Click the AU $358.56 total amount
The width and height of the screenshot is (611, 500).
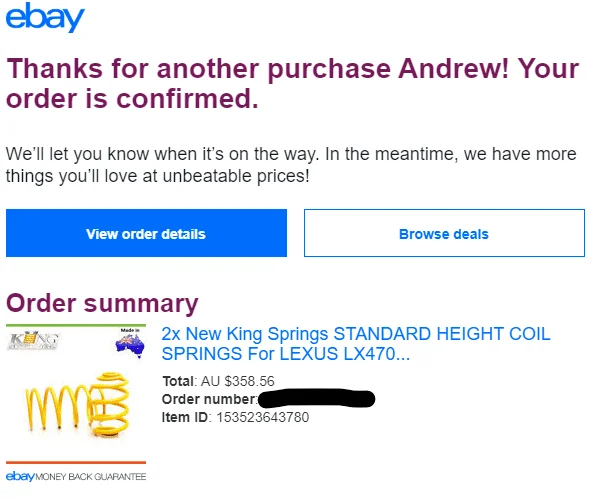tap(238, 381)
